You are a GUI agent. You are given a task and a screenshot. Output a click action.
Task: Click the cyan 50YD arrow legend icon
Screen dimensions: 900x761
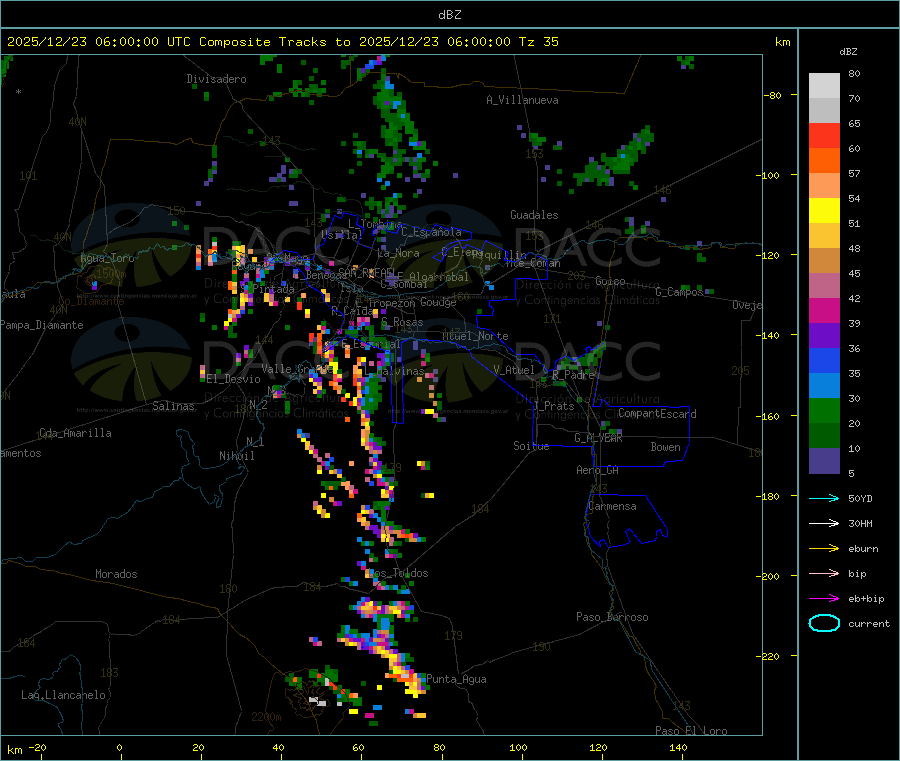(x=824, y=498)
